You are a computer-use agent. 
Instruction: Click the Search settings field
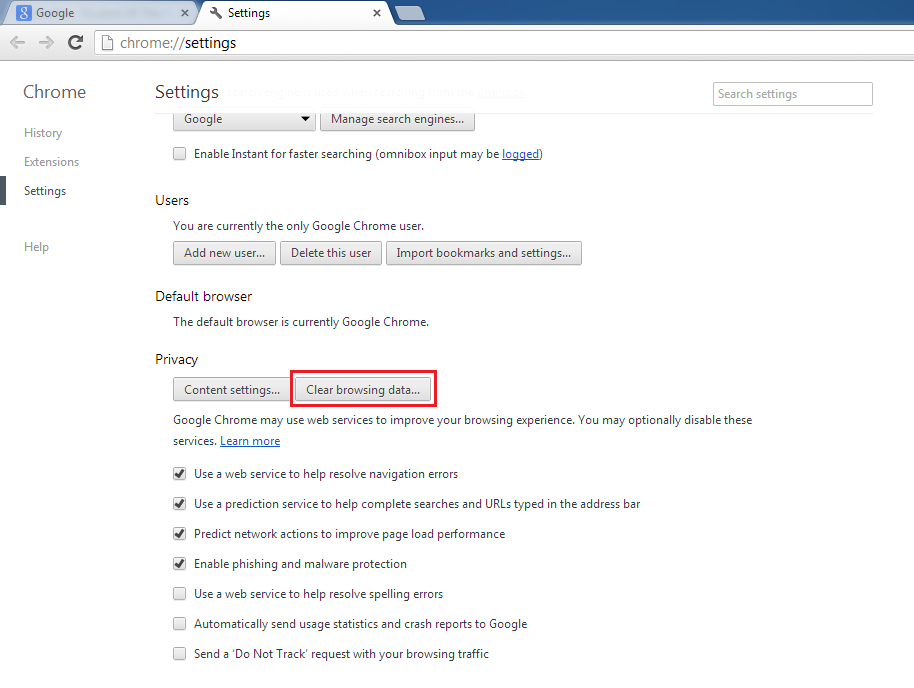click(x=792, y=94)
